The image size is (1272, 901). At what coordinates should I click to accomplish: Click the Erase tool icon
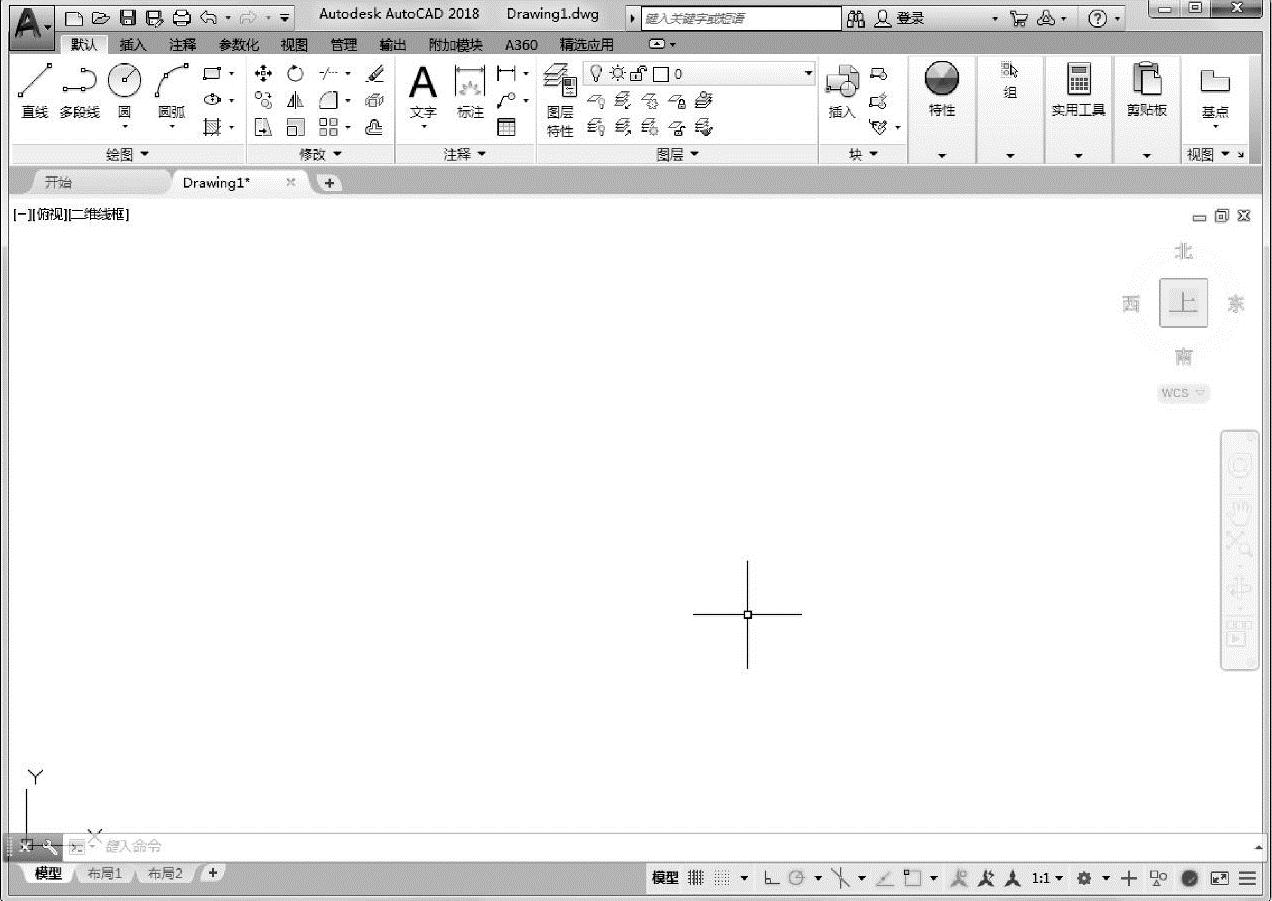[375, 74]
